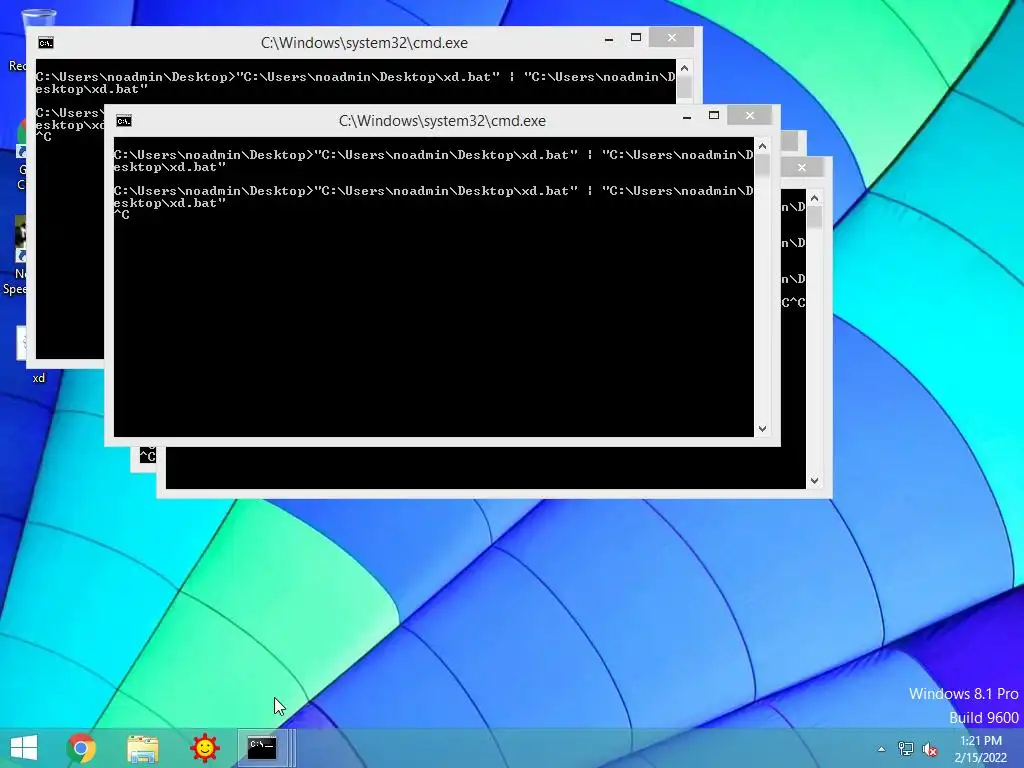
Task: Open File Explorer from taskbar
Action: point(143,748)
